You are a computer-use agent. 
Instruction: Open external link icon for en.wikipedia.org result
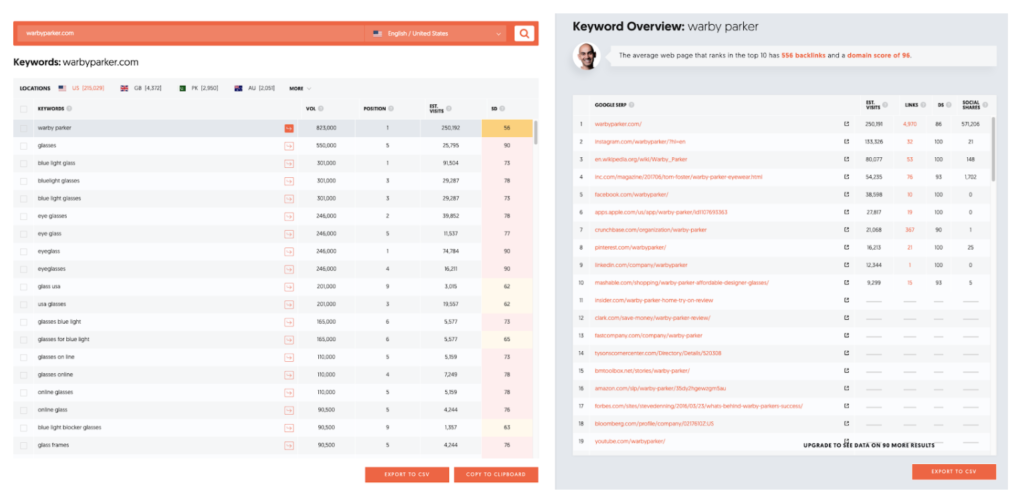(x=846, y=159)
